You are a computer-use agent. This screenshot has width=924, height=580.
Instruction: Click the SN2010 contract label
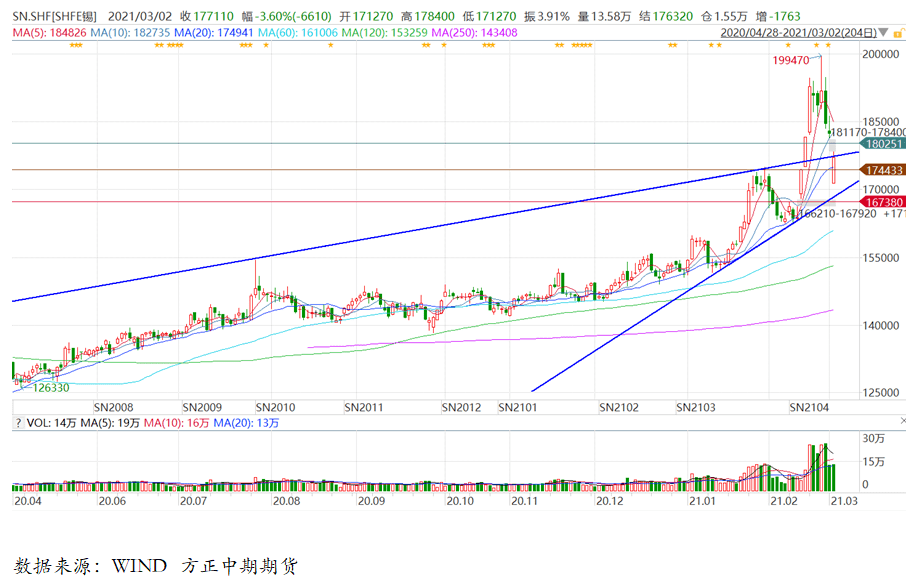pyautogui.click(x=275, y=408)
